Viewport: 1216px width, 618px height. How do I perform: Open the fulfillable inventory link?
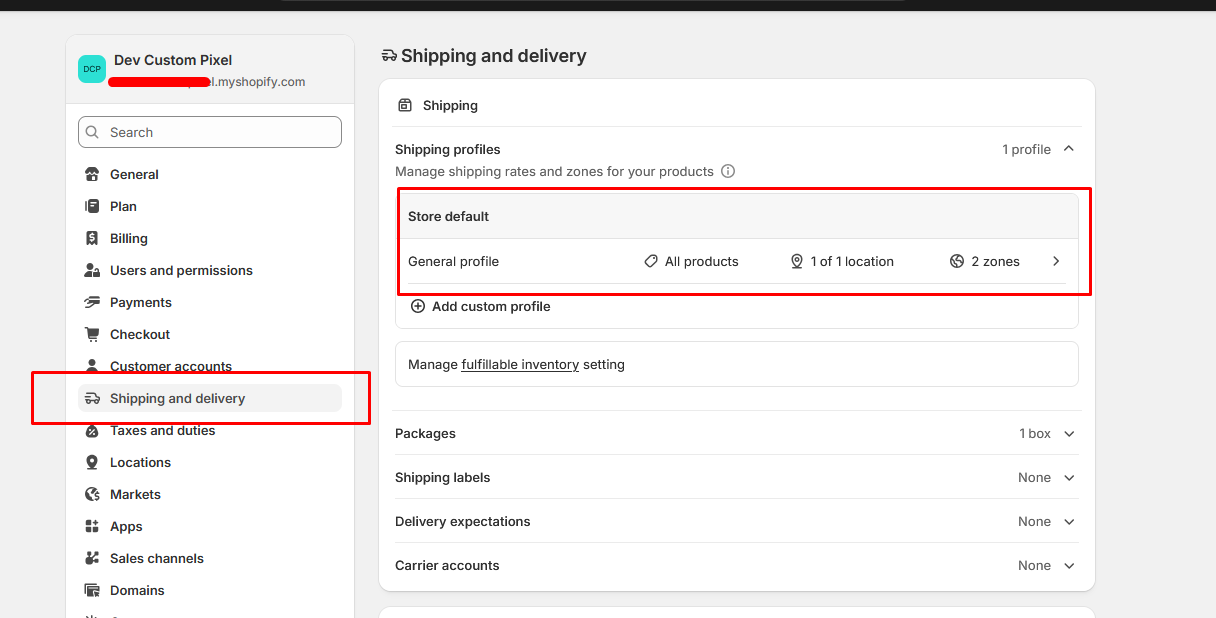coord(520,364)
